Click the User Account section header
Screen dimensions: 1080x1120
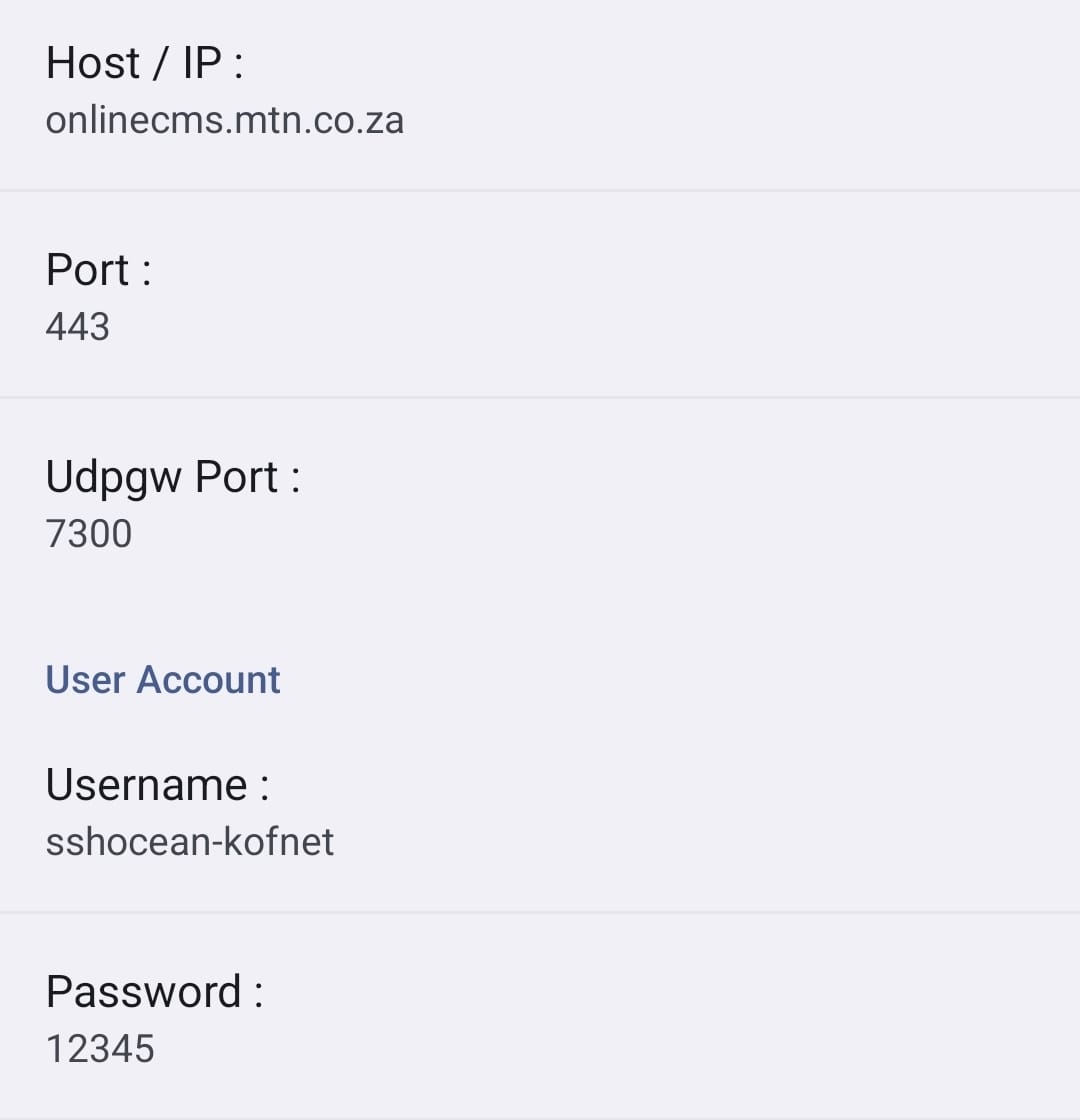pyautogui.click(x=163, y=680)
